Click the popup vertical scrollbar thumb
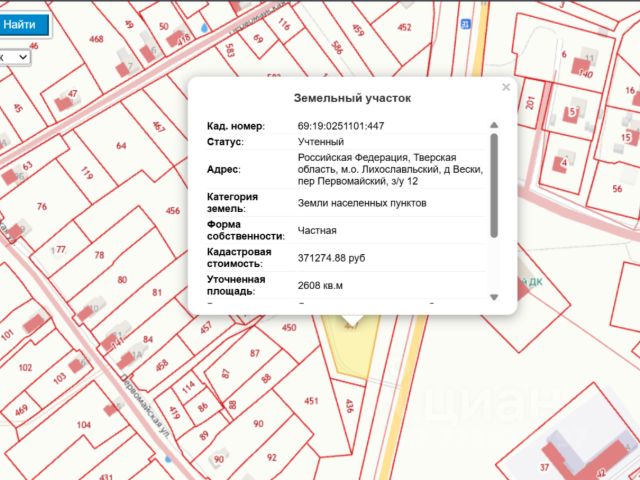This screenshot has height=480, width=640. (x=494, y=185)
